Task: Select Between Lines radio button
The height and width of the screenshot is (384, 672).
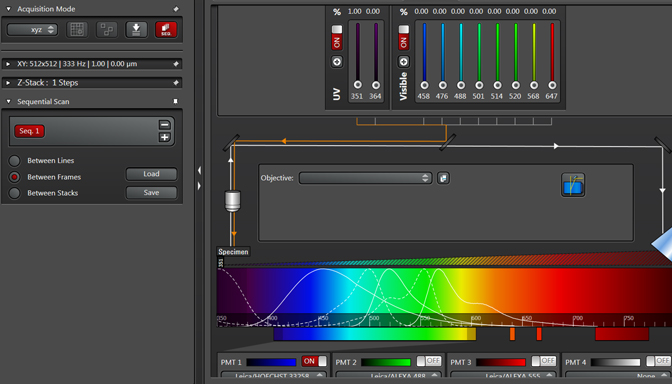Action: pos(14,161)
